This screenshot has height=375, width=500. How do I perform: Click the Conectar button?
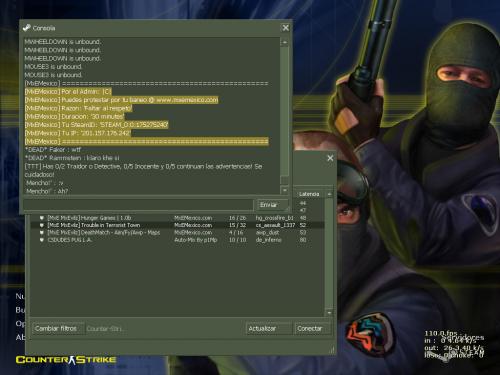click(312, 329)
